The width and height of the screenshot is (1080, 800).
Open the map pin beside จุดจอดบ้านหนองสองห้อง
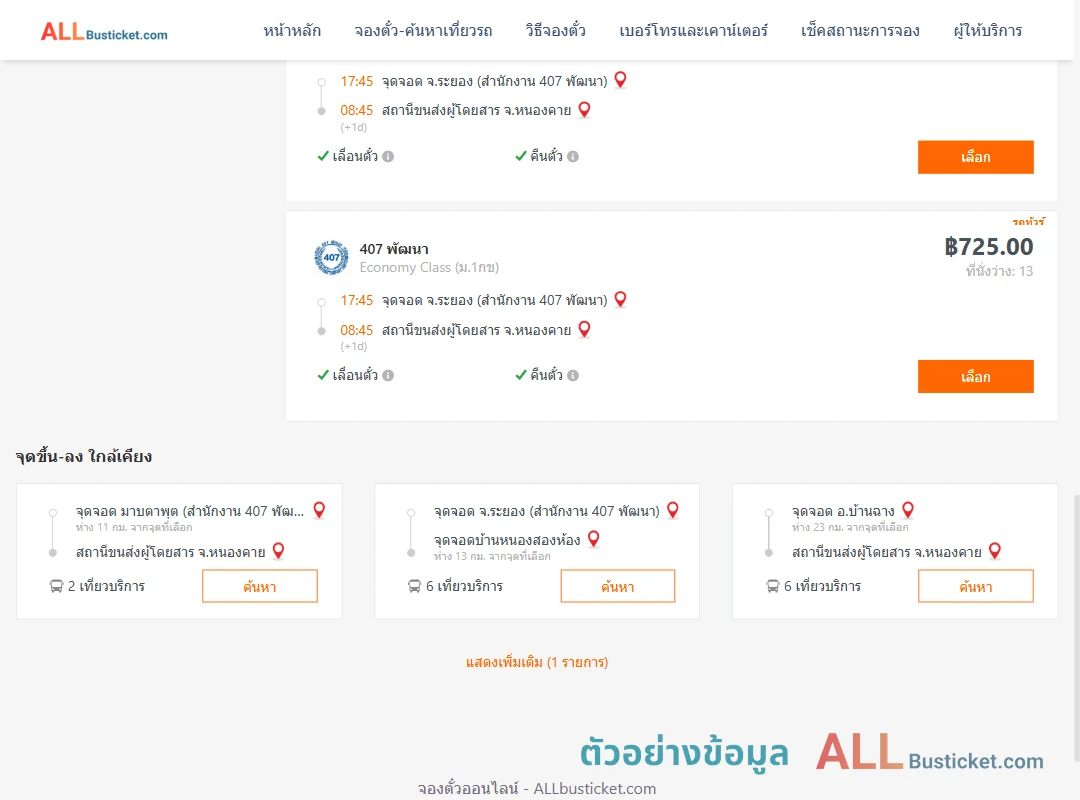coord(594,539)
